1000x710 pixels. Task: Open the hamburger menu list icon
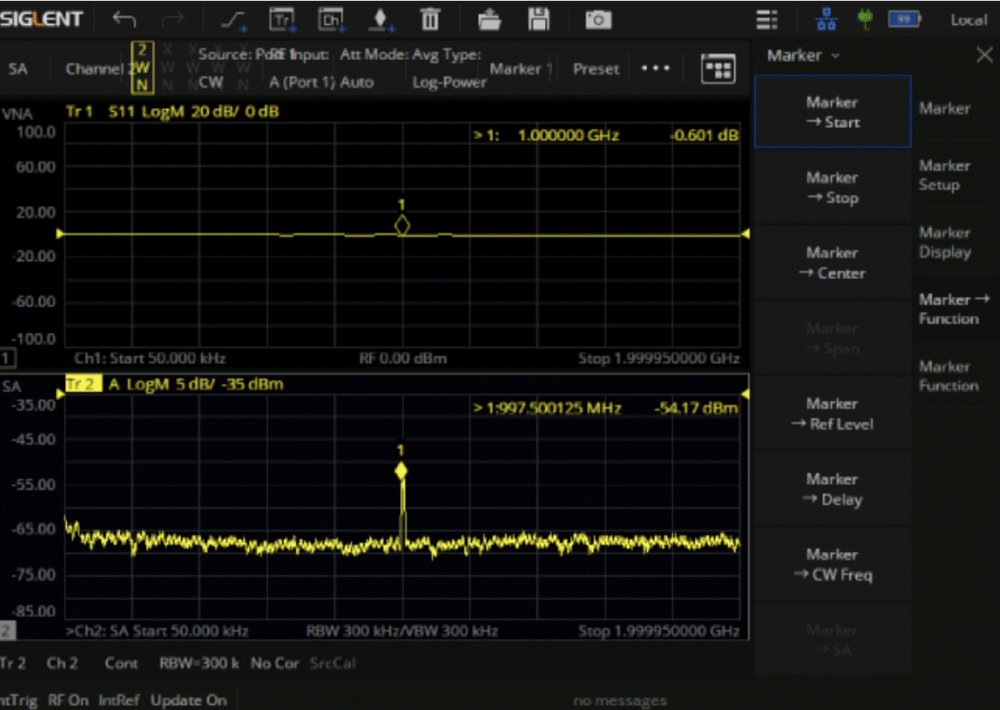click(x=767, y=20)
